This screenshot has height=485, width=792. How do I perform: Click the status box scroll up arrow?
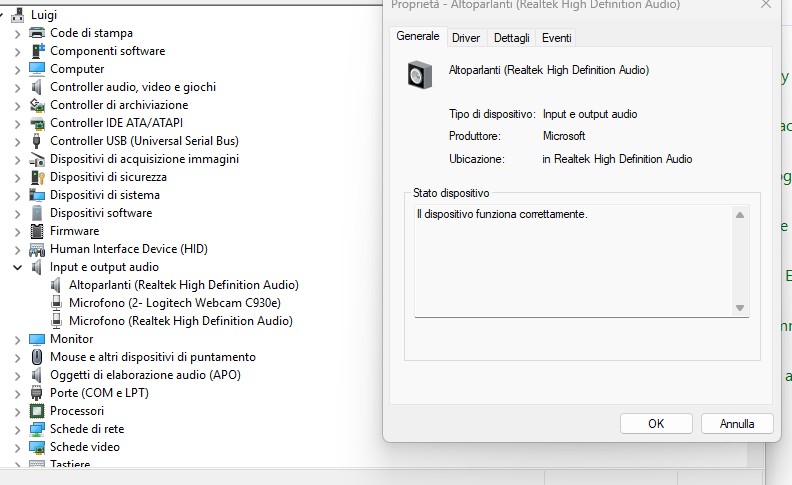point(740,215)
